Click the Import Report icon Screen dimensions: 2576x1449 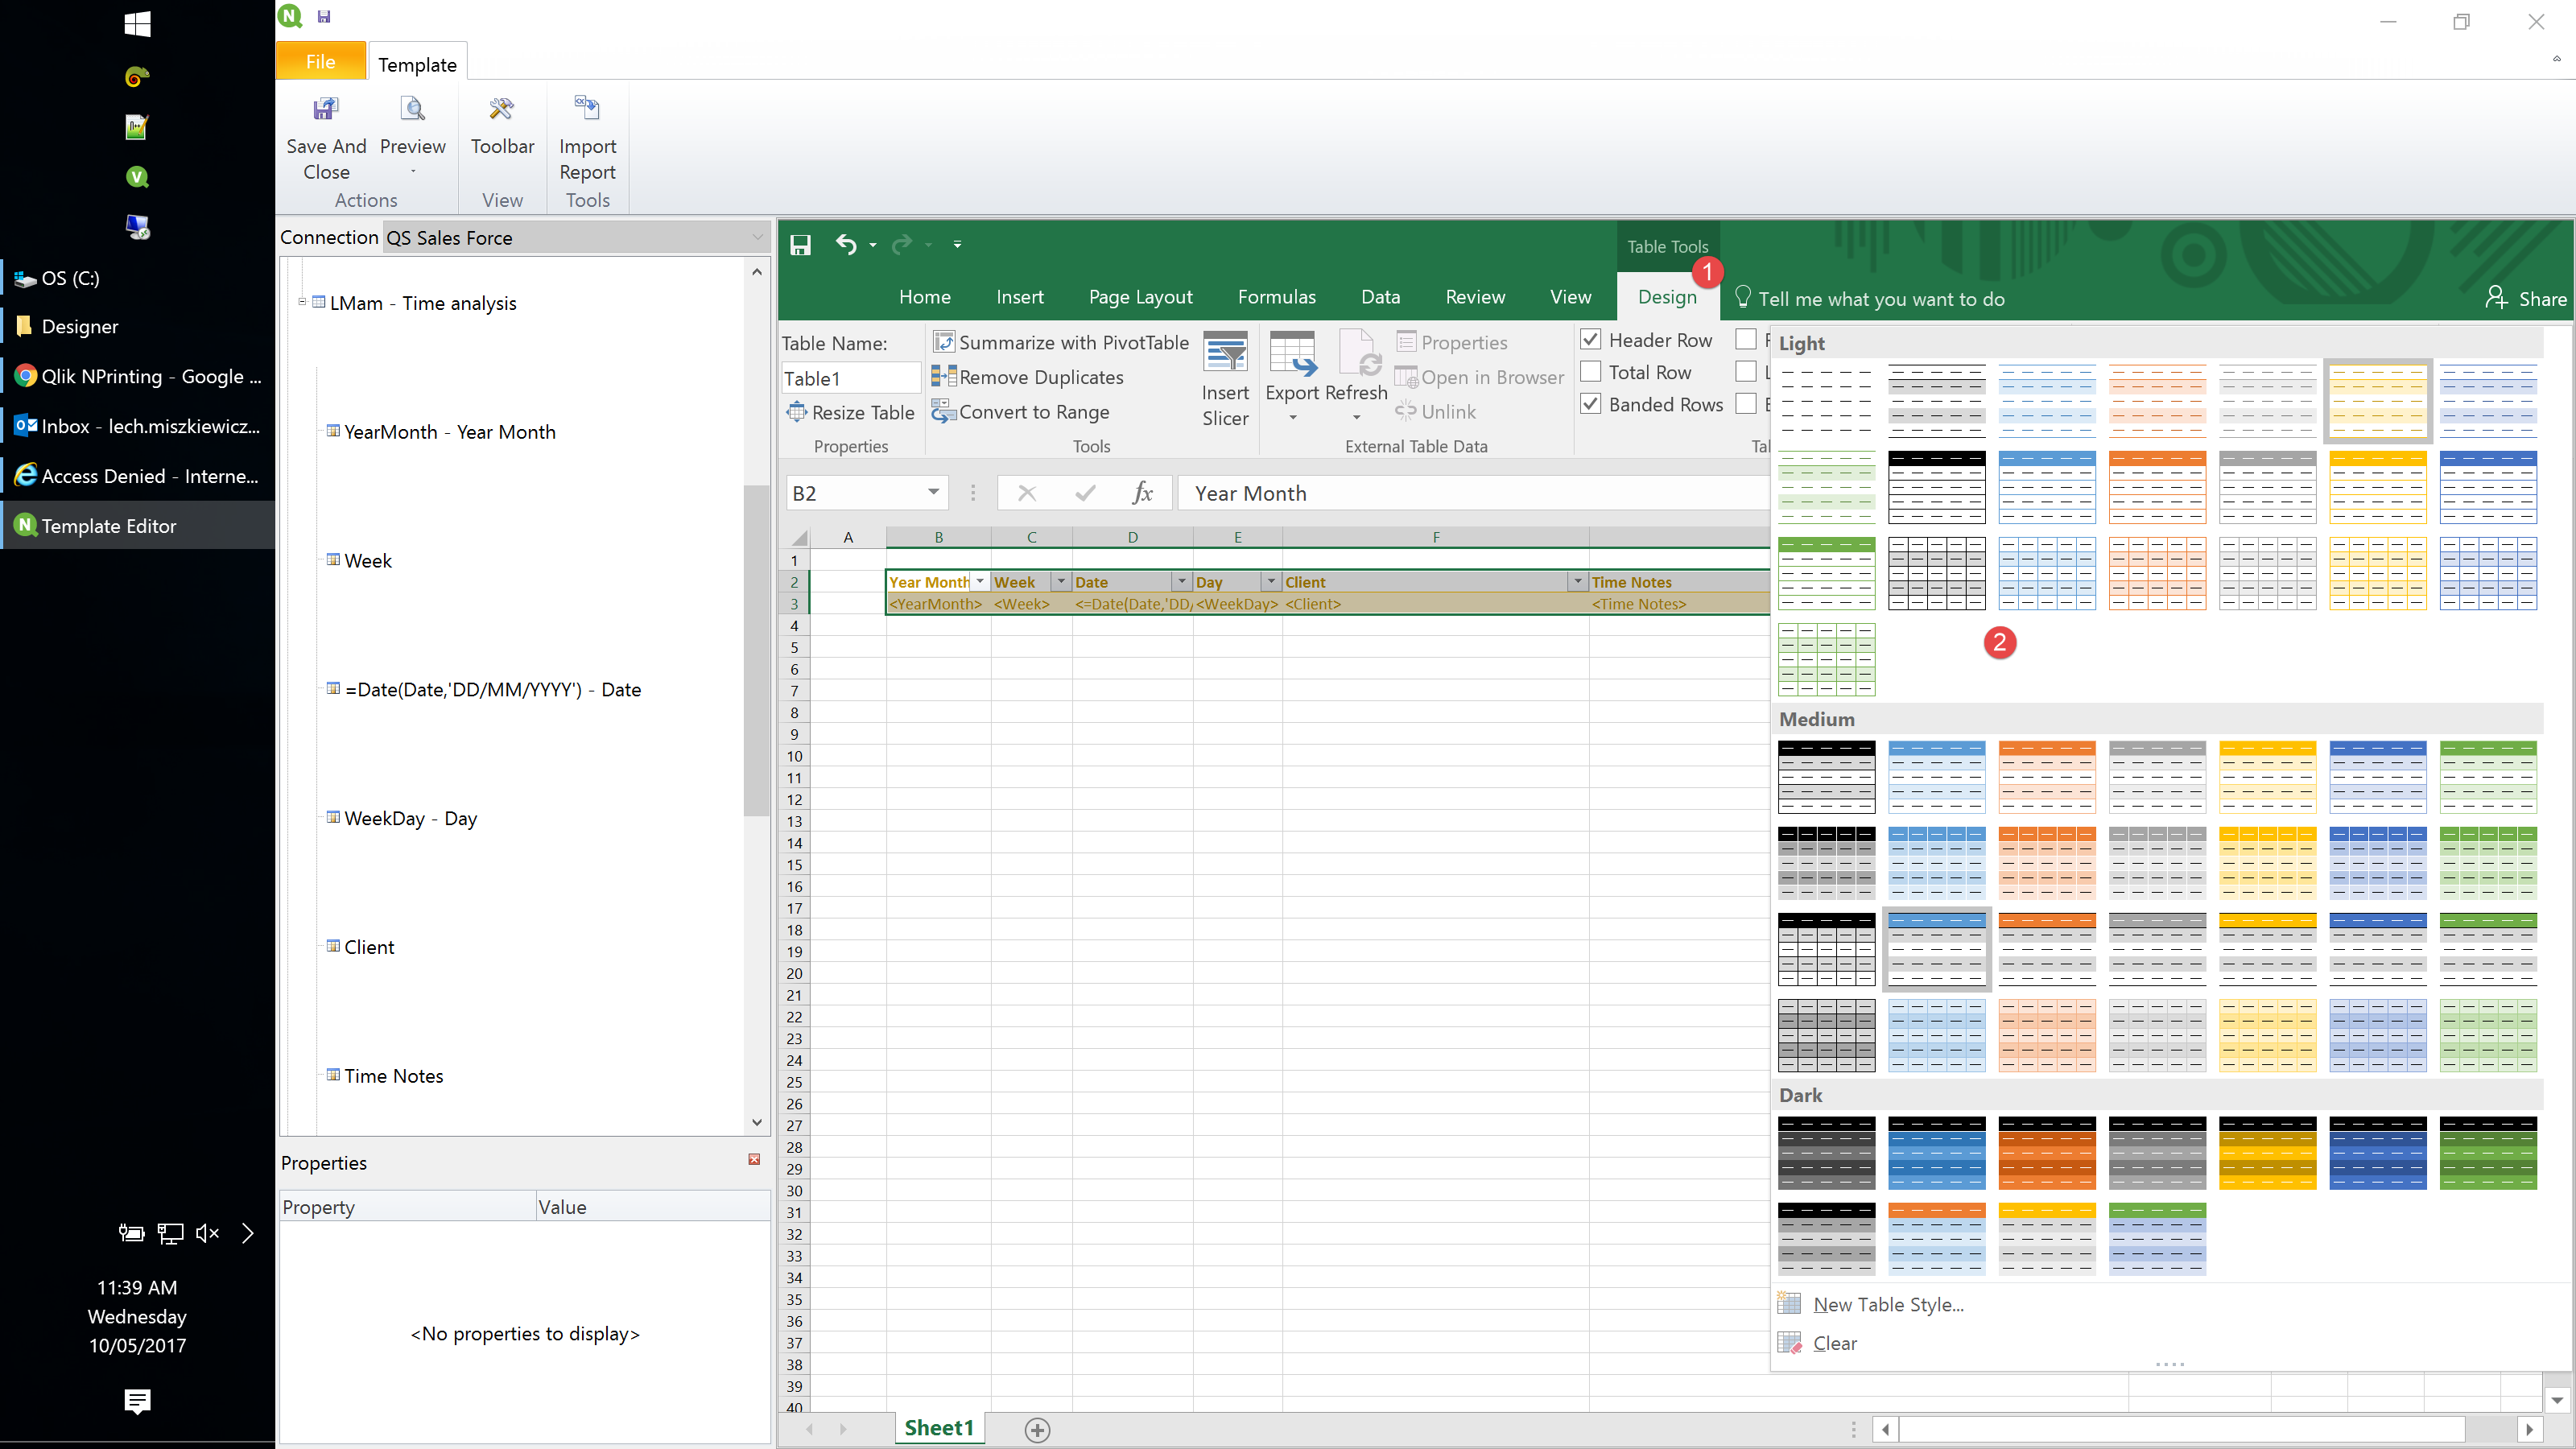[x=587, y=108]
